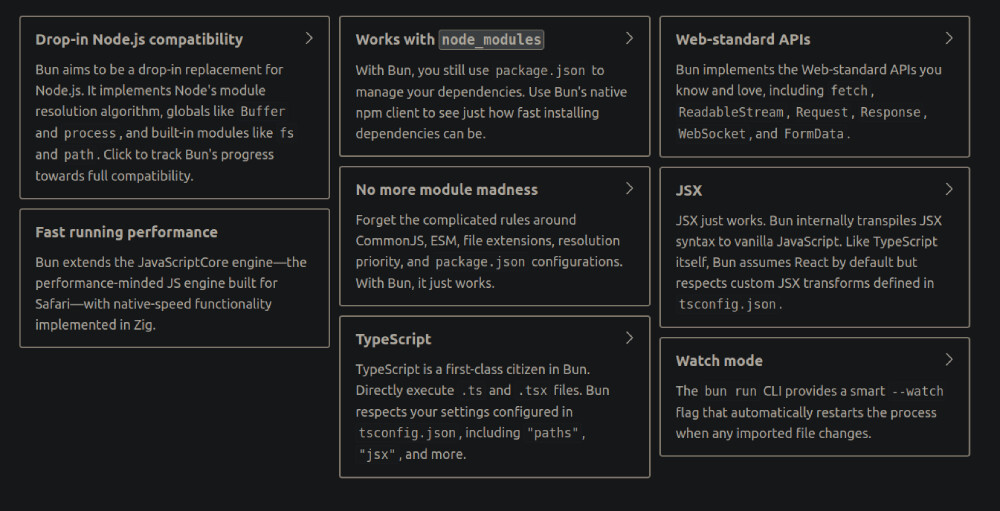Click the Fast running performance description text

point(171,293)
